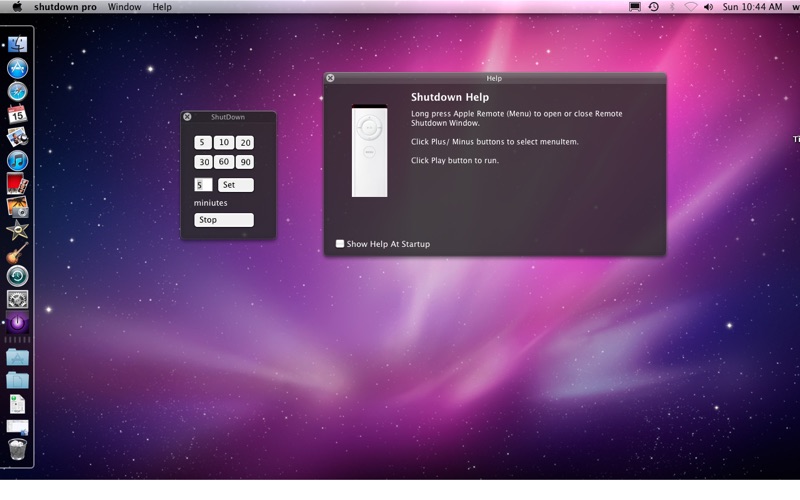Image resolution: width=800 pixels, height=500 pixels.
Task: Open the Trash in the dock
Action: coord(17,450)
